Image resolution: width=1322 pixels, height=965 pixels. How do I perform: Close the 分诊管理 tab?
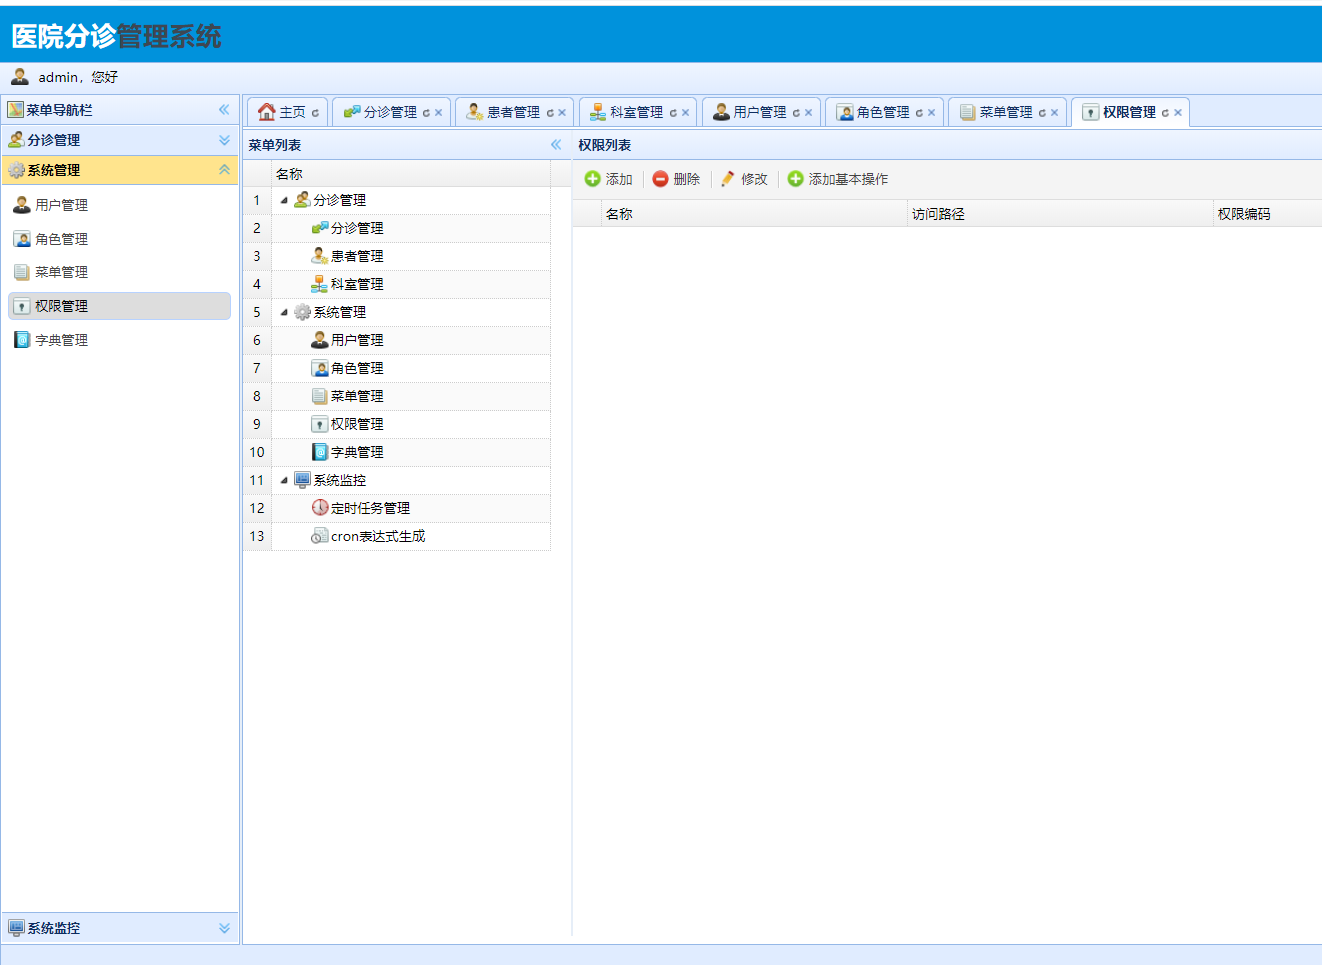438,113
